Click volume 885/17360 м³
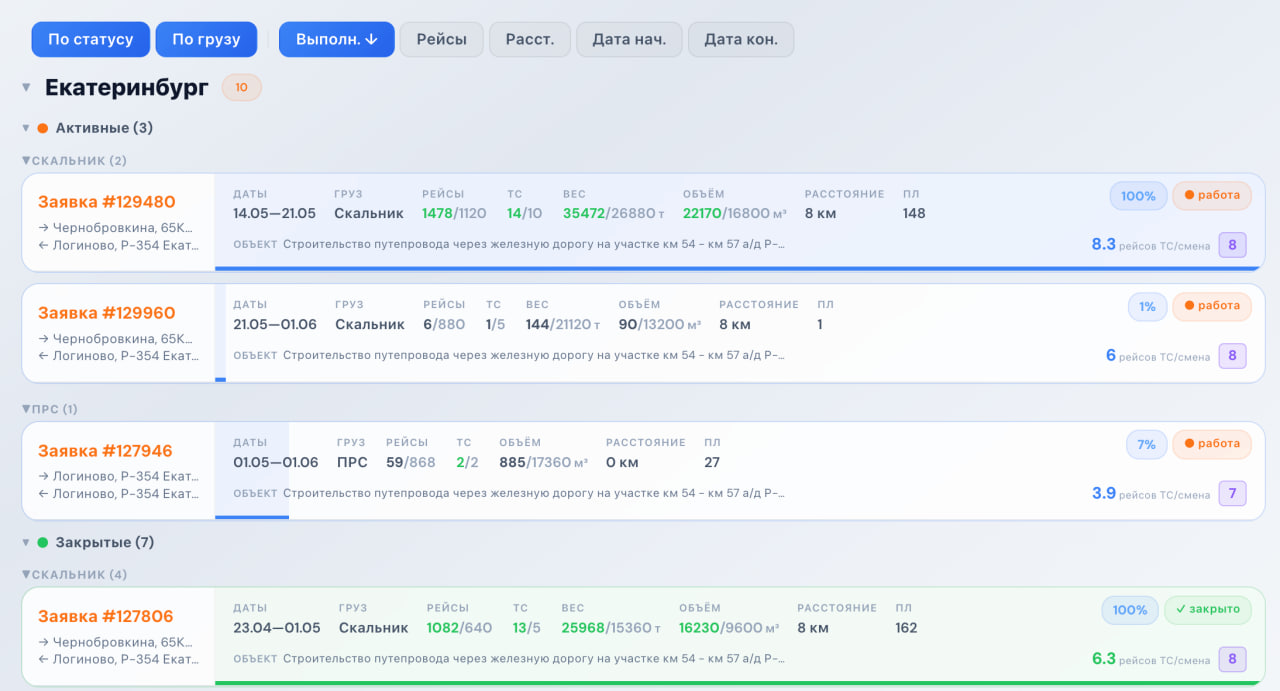The width and height of the screenshot is (1280, 691). click(543, 462)
